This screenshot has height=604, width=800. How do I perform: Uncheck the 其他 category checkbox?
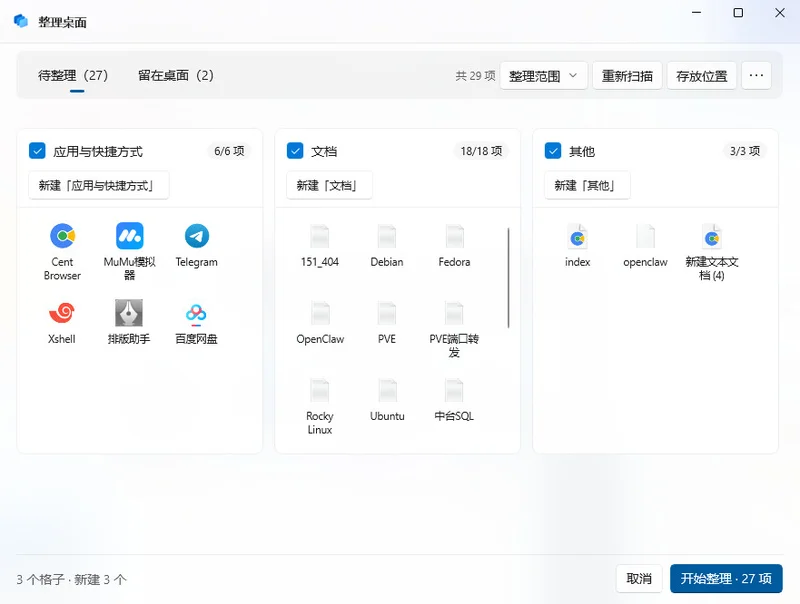(x=553, y=151)
